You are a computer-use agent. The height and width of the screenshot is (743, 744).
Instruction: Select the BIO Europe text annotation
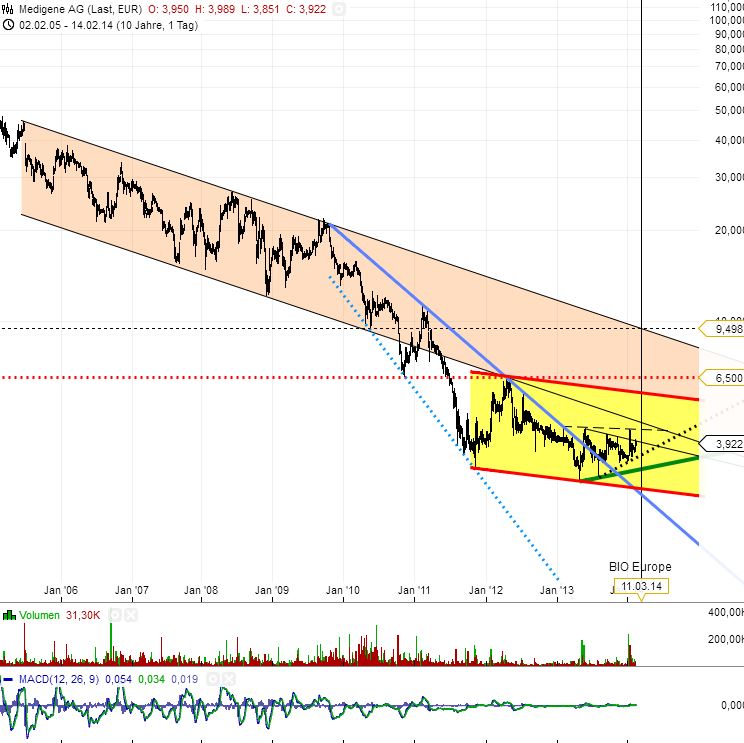click(x=640, y=567)
